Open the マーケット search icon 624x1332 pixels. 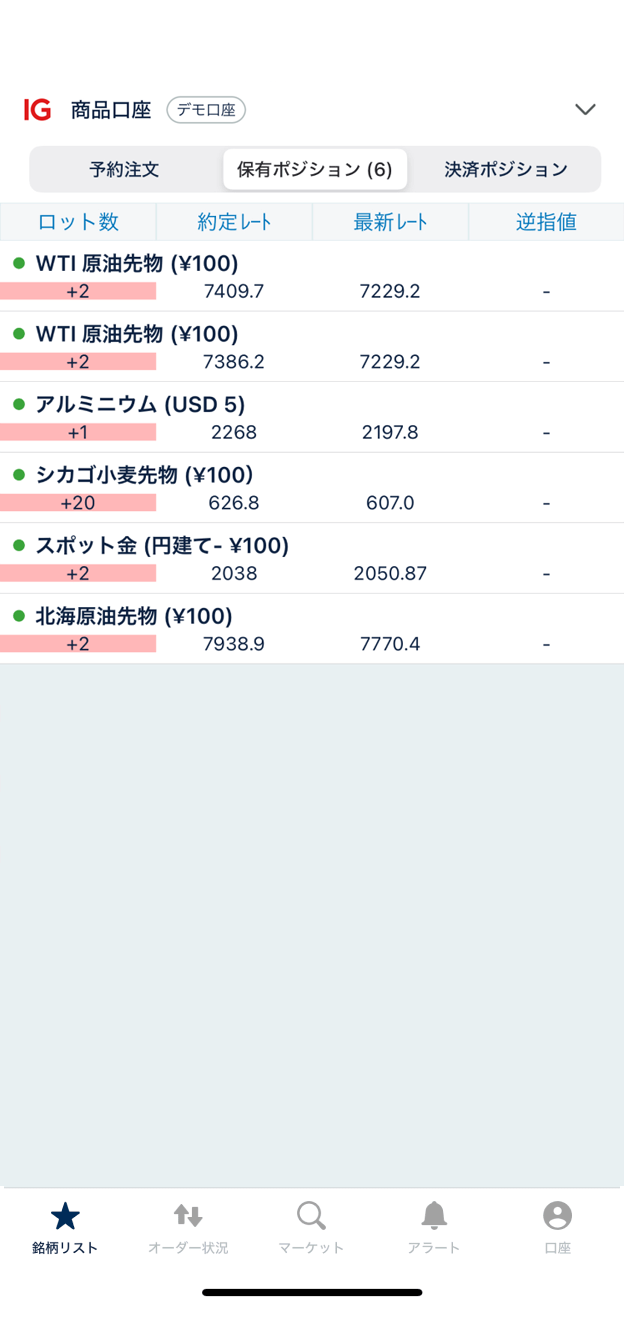pyautogui.click(x=311, y=1216)
